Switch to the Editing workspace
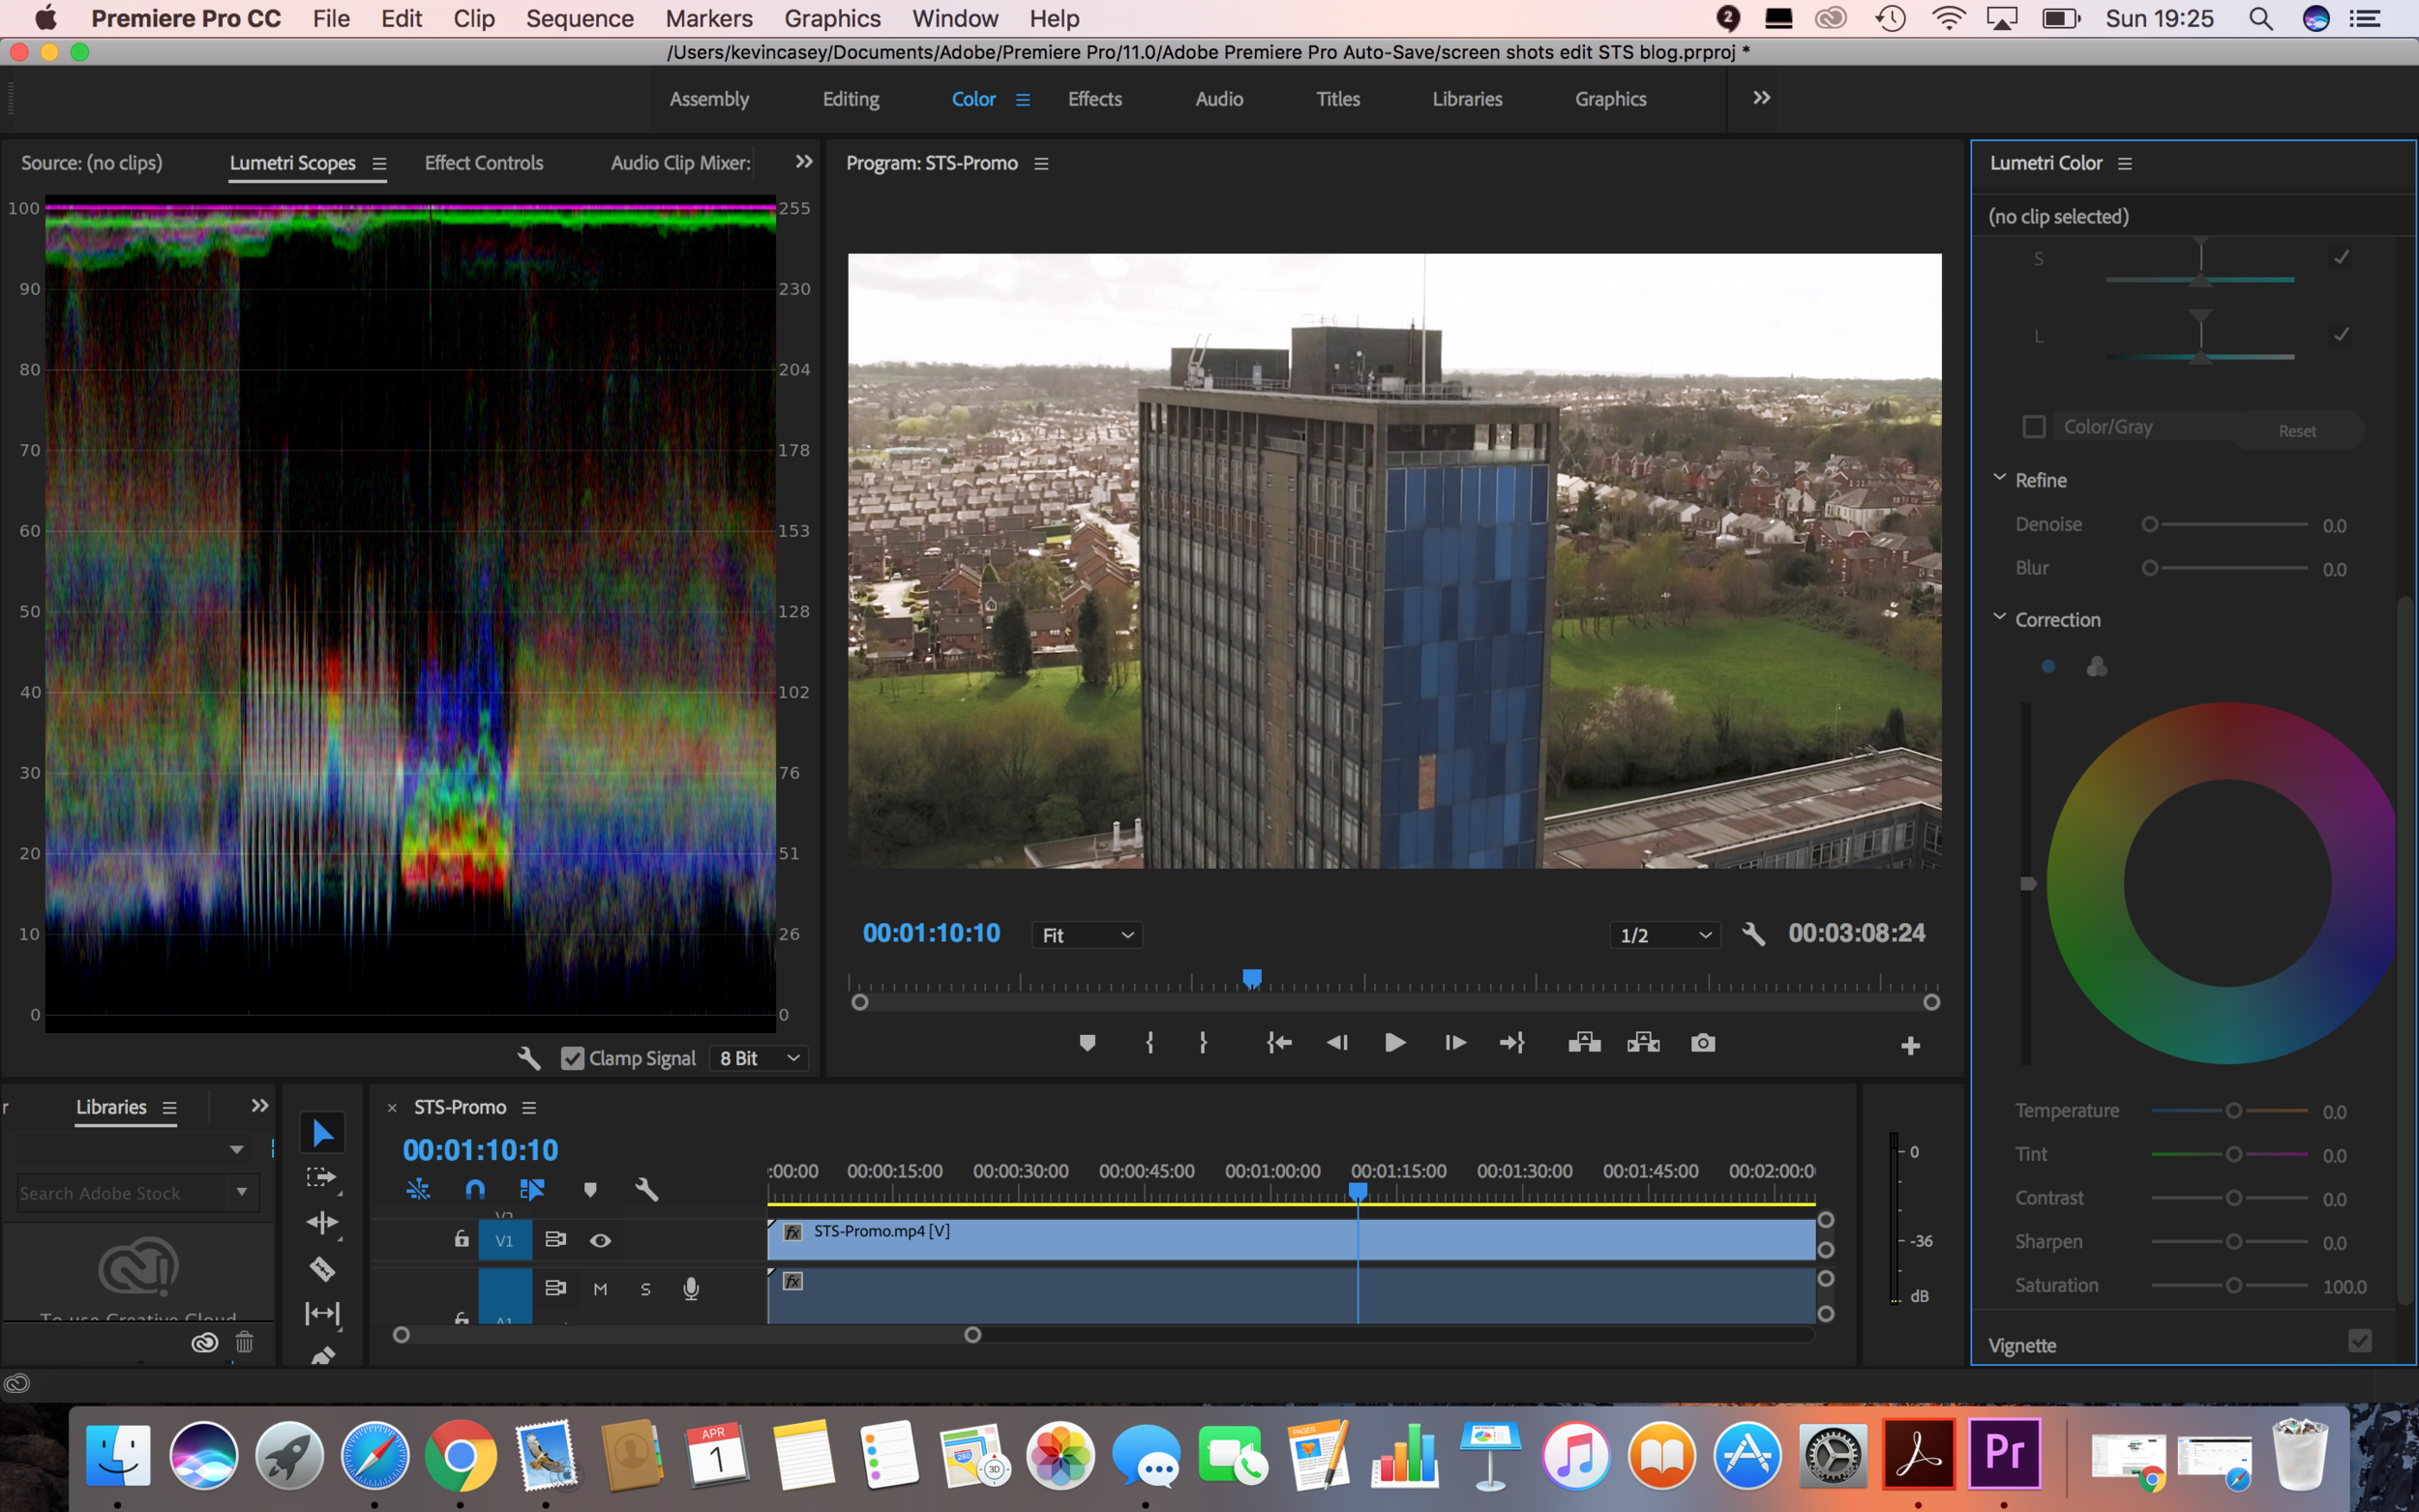2419x1512 pixels. (851, 99)
